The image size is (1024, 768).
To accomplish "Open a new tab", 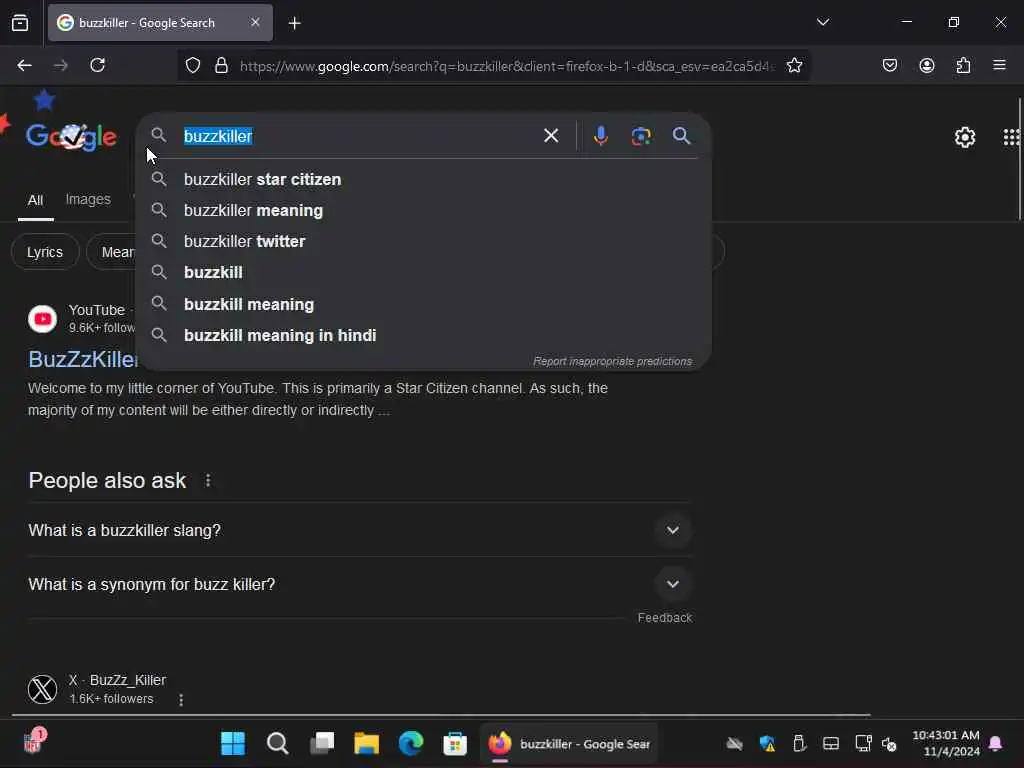I will pos(295,24).
